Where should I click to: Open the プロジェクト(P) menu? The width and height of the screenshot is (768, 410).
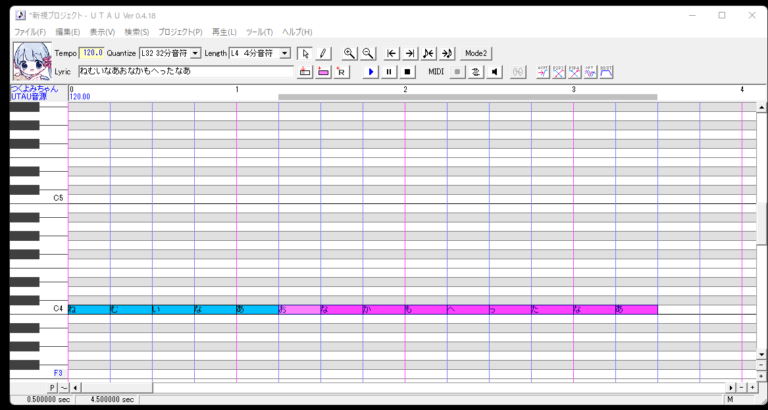click(x=180, y=32)
